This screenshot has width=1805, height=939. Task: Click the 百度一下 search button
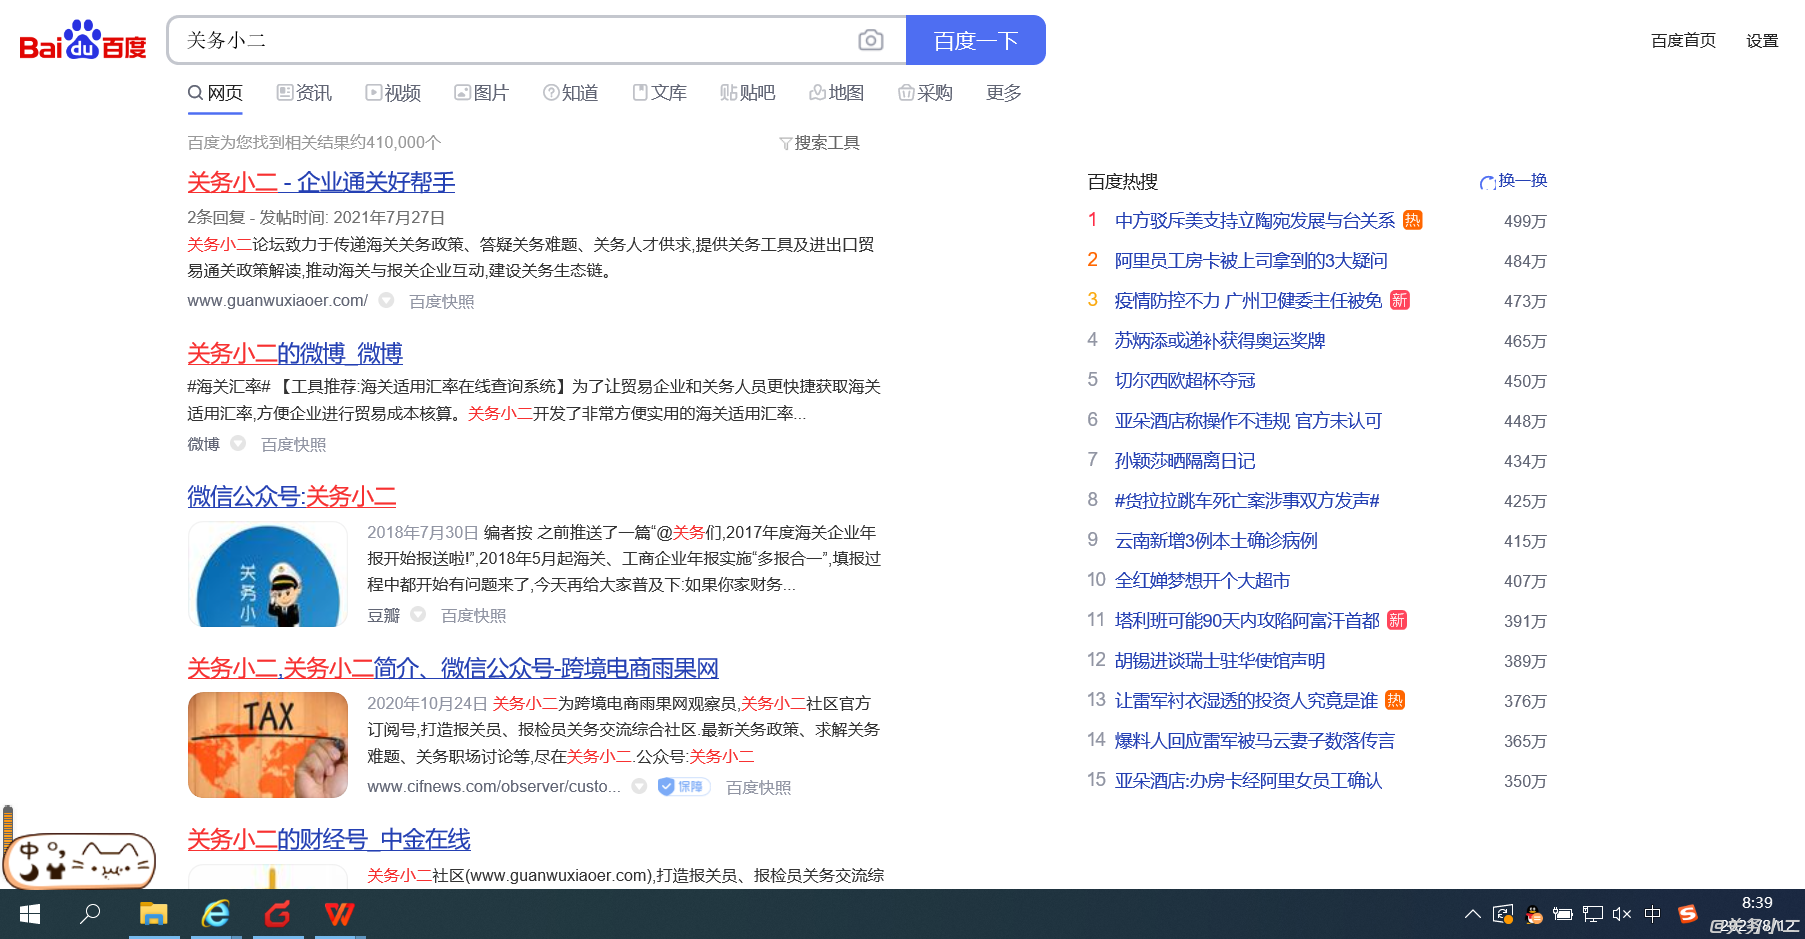[976, 40]
